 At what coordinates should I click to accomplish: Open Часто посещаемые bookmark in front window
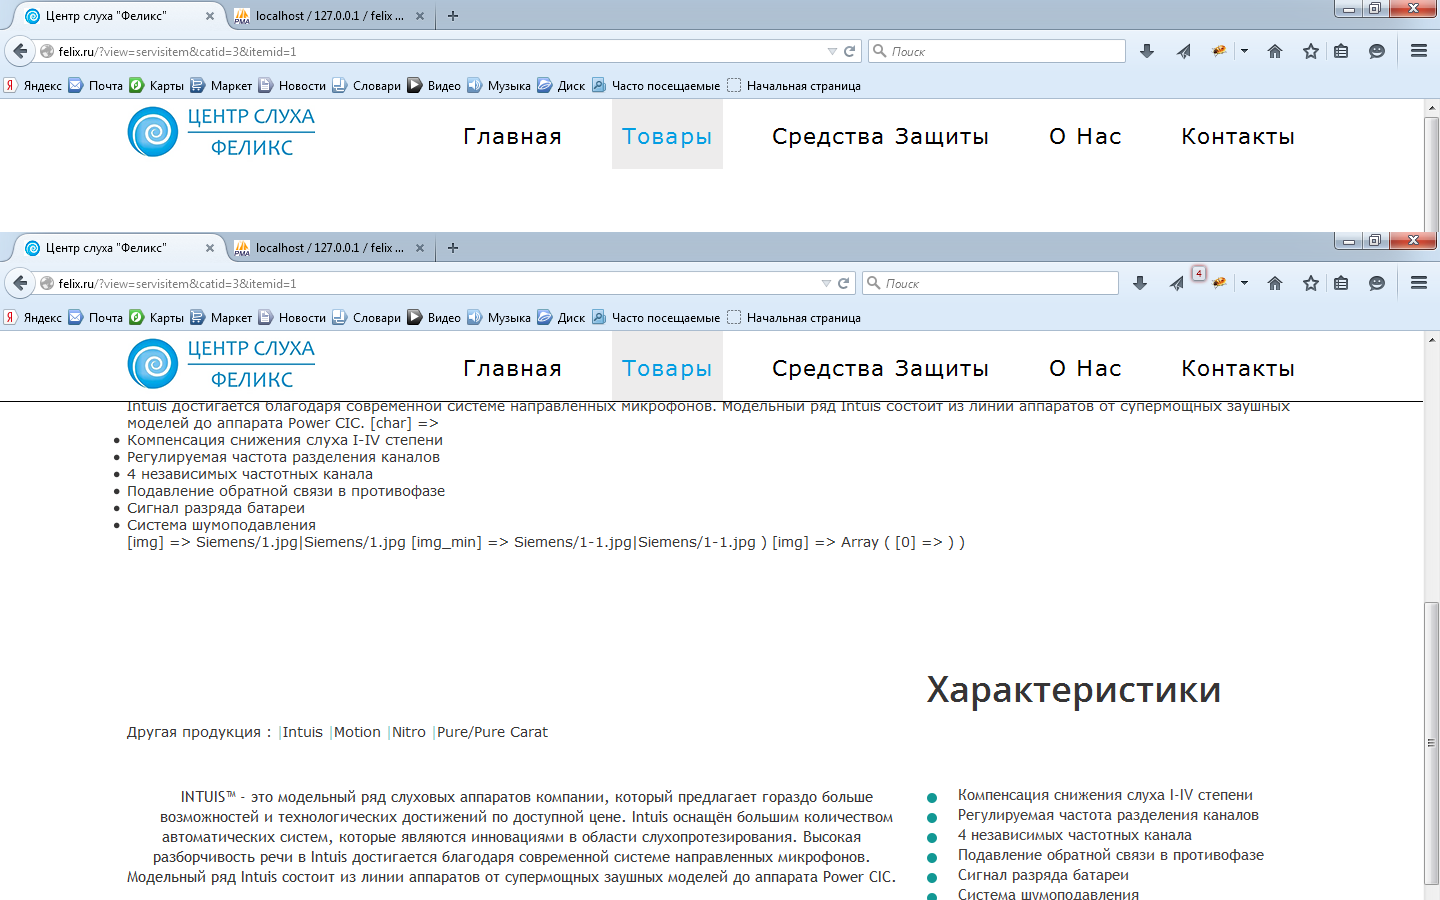[x=656, y=318]
